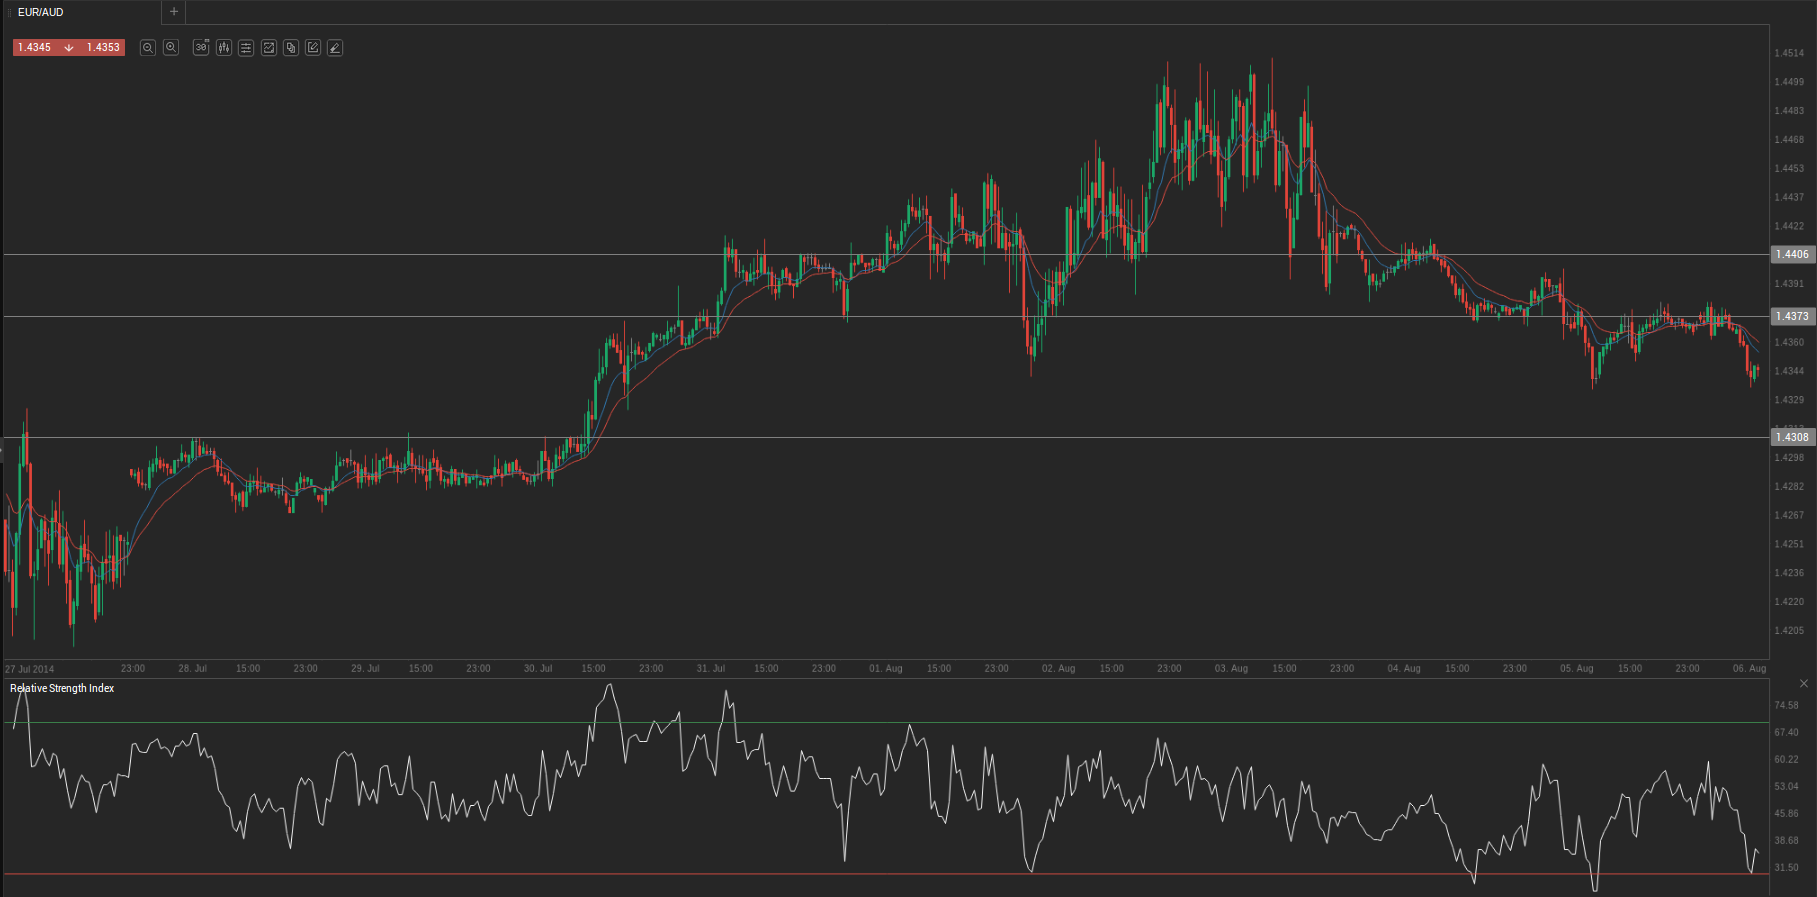The width and height of the screenshot is (1817, 897).
Task: Click the Relative Strength Index label
Action: click(62, 688)
